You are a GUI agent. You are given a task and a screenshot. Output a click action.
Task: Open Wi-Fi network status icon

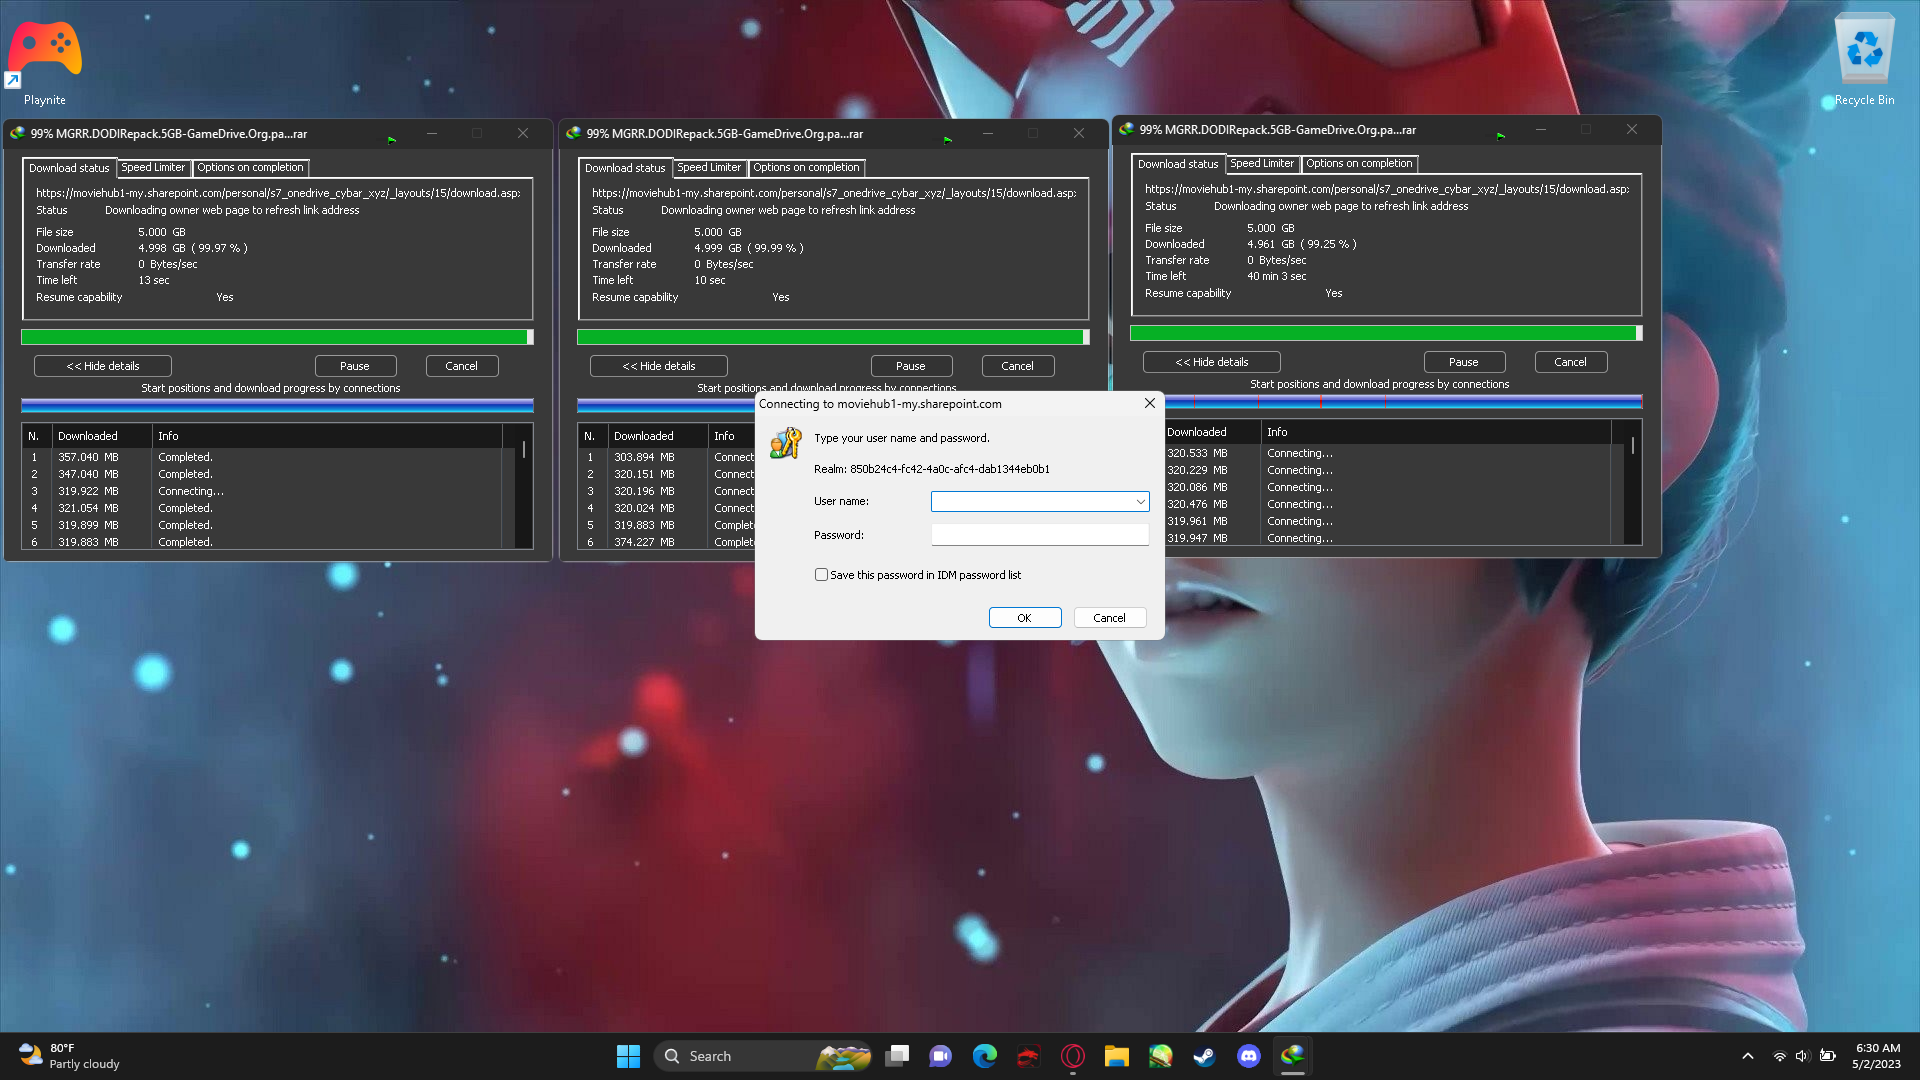1780,1056
